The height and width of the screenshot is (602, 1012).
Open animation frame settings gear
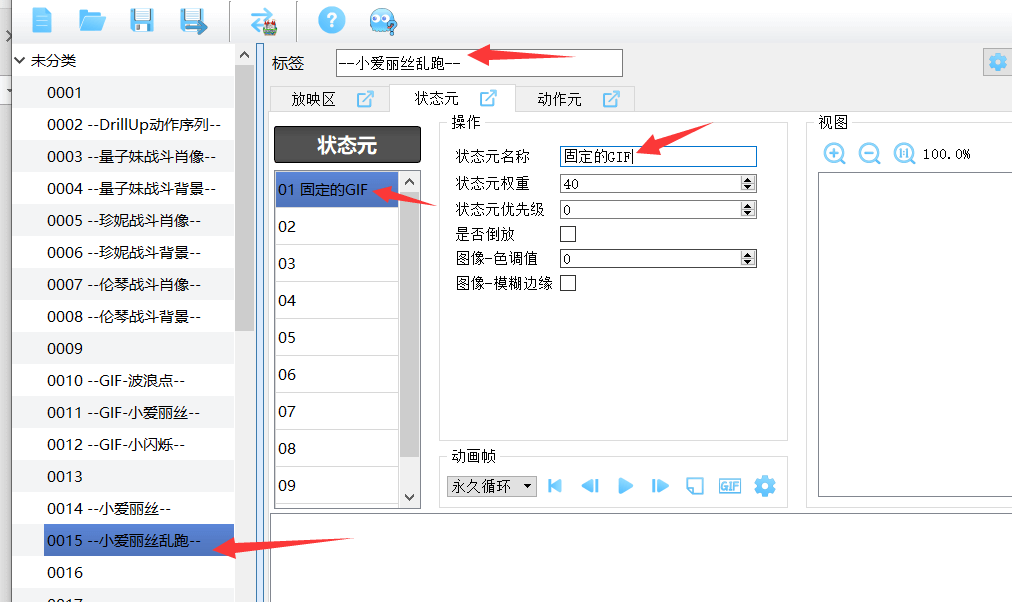765,486
